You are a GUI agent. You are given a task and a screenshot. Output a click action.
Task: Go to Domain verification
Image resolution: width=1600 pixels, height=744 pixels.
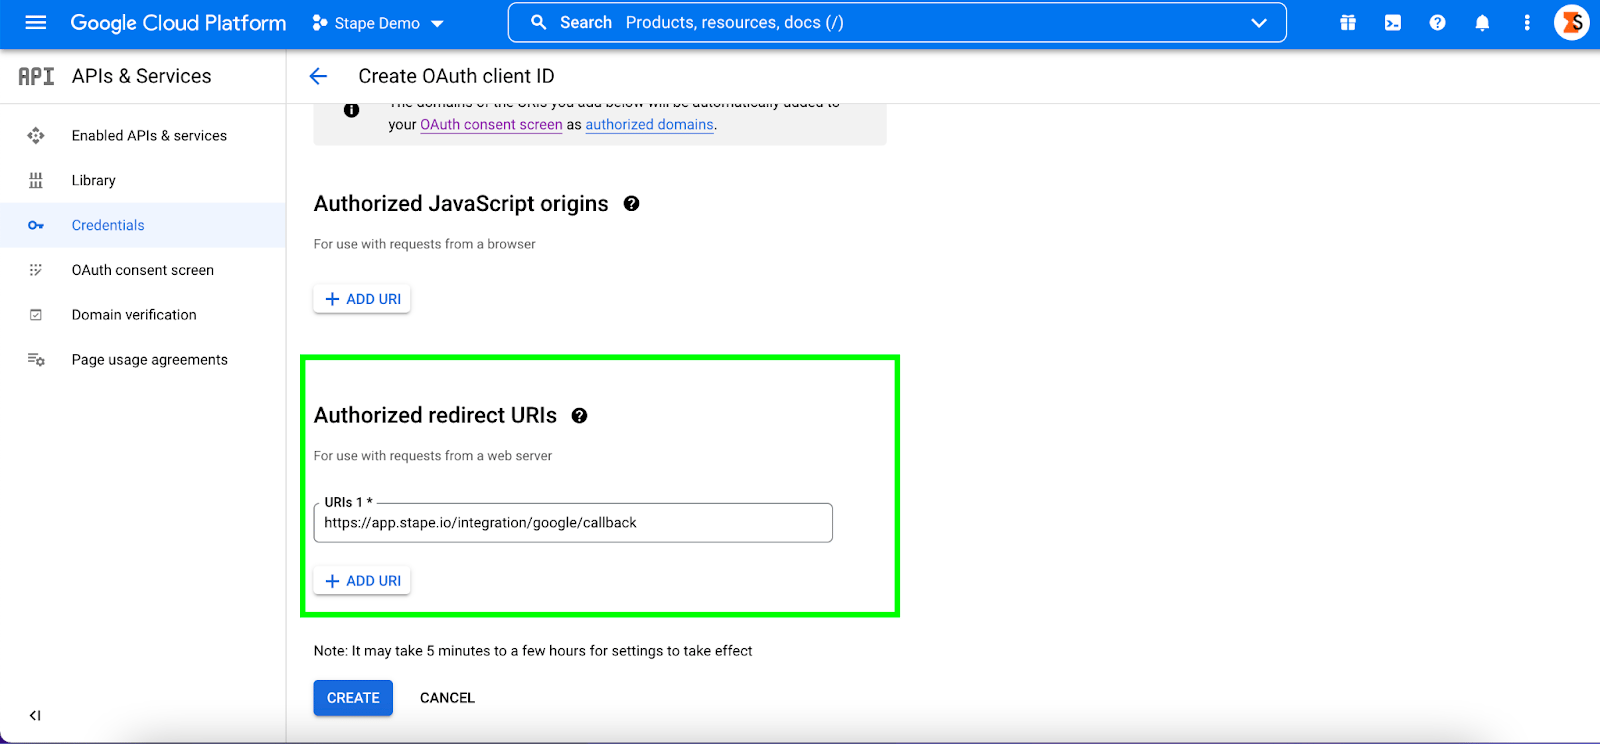point(134,315)
